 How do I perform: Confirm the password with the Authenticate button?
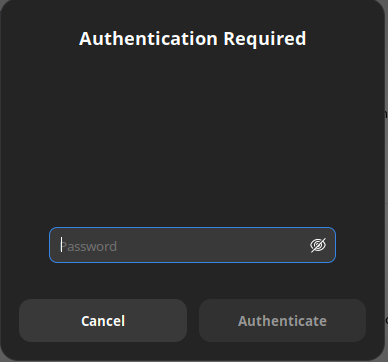(x=282, y=320)
